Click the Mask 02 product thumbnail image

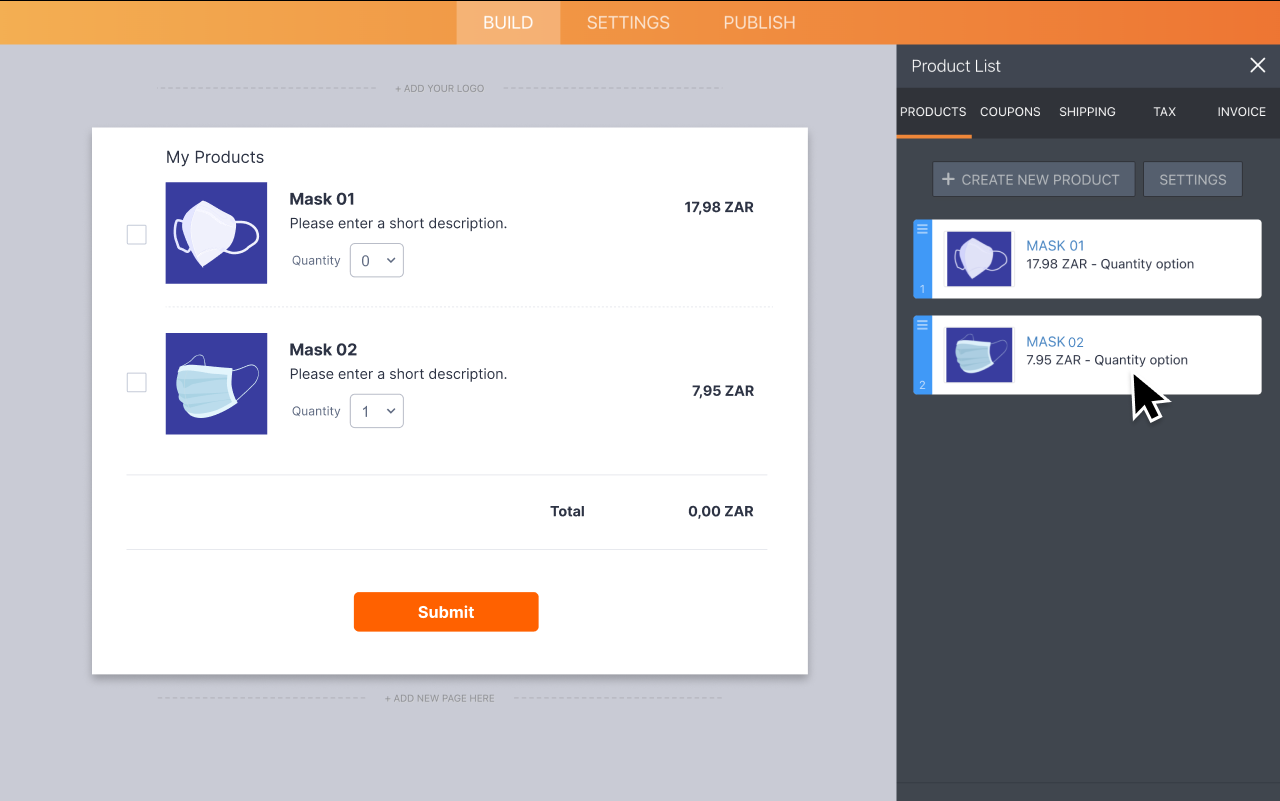[216, 383]
